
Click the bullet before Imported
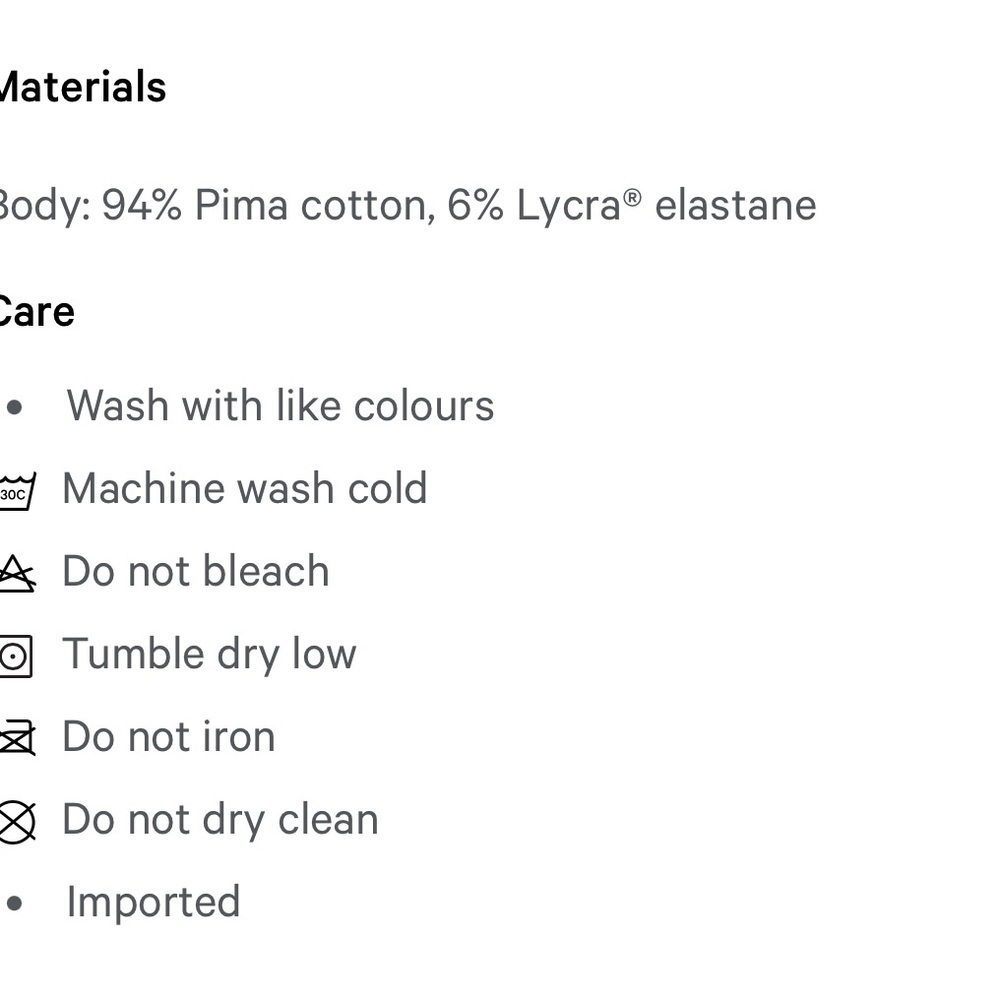(14, 903)
